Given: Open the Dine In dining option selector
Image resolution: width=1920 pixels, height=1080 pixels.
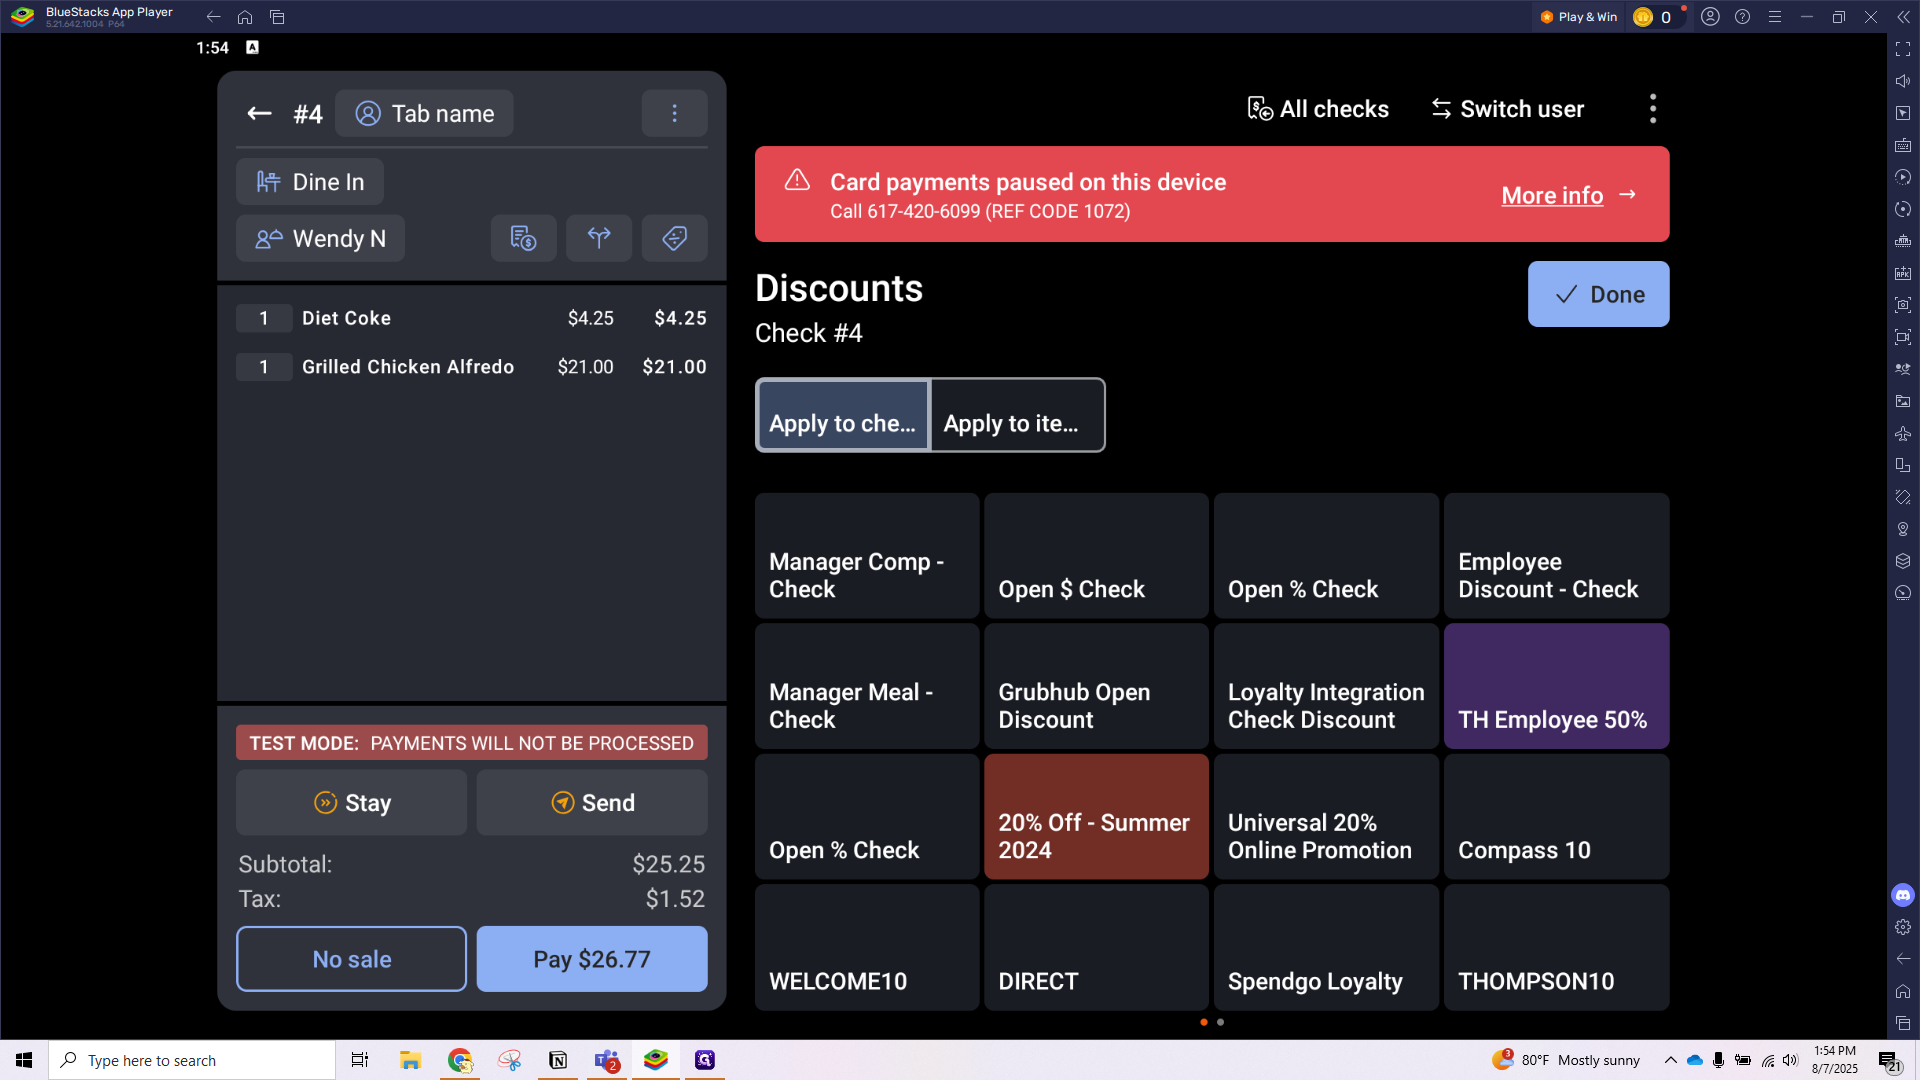Looking at the screenshot, I should (x=310, y=182).
